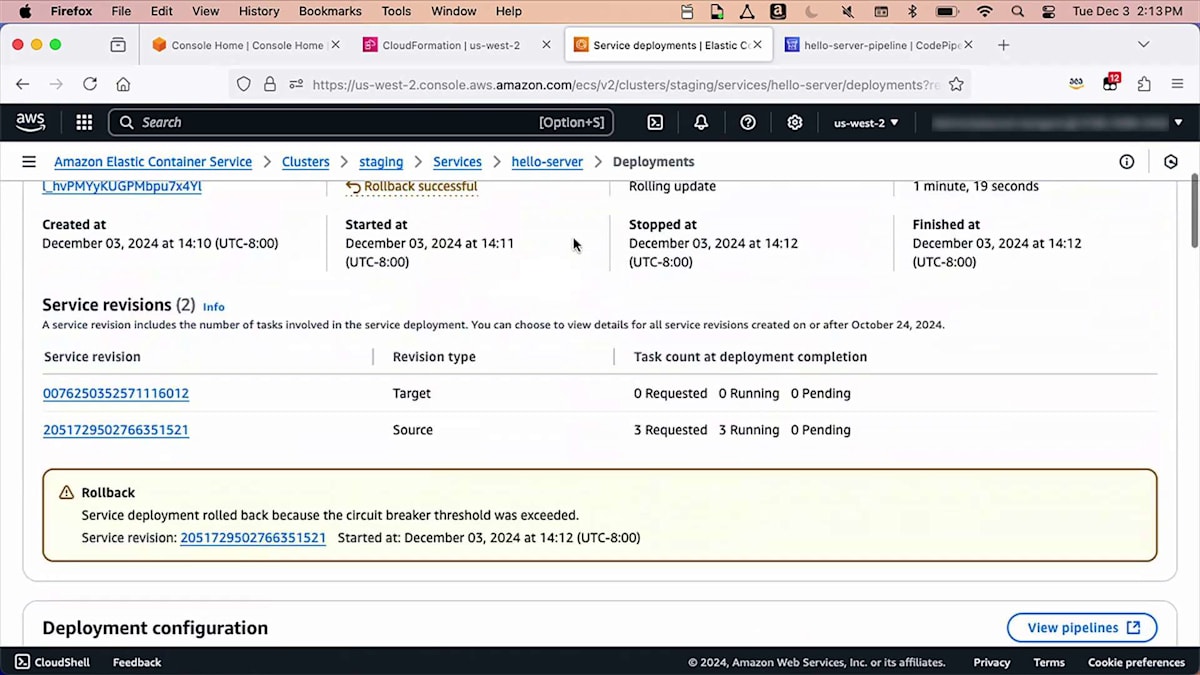
Task: Open macOS Control Center
Action: 1049,11
